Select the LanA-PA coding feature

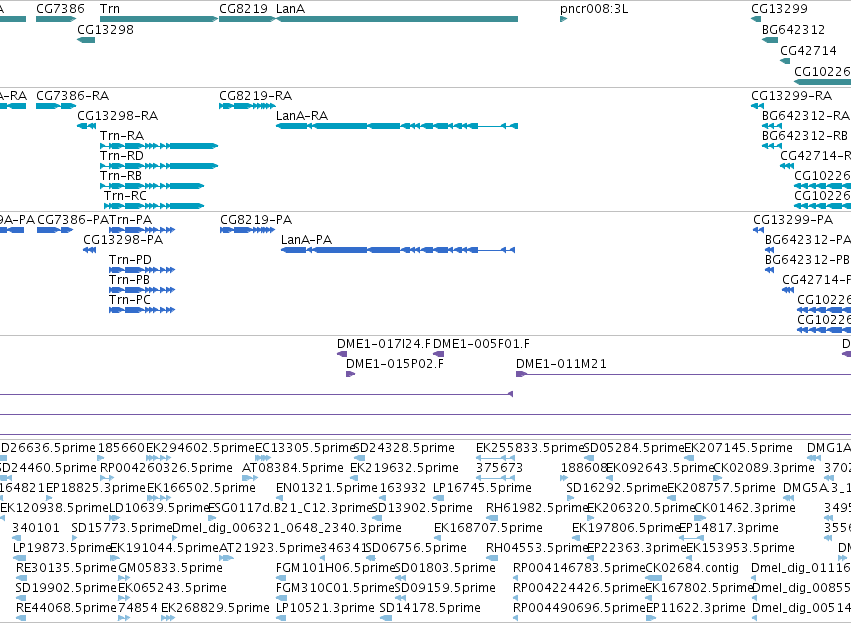pyautogui.click(x=398, y=250)
